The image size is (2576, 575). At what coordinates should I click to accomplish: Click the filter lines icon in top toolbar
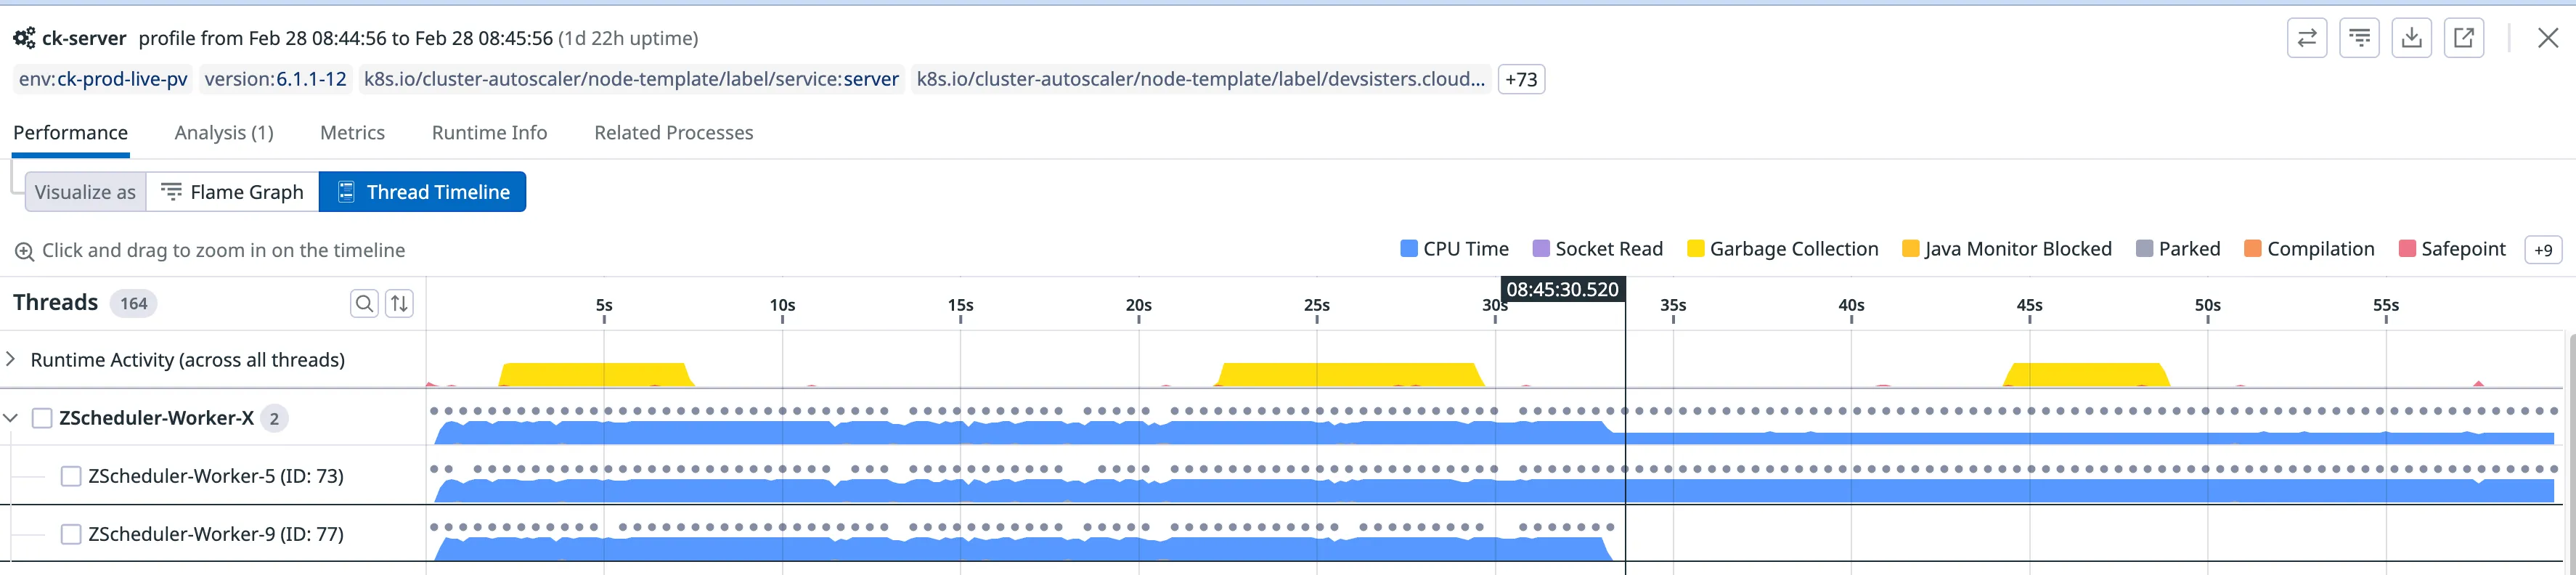(x=2359, y=38)
